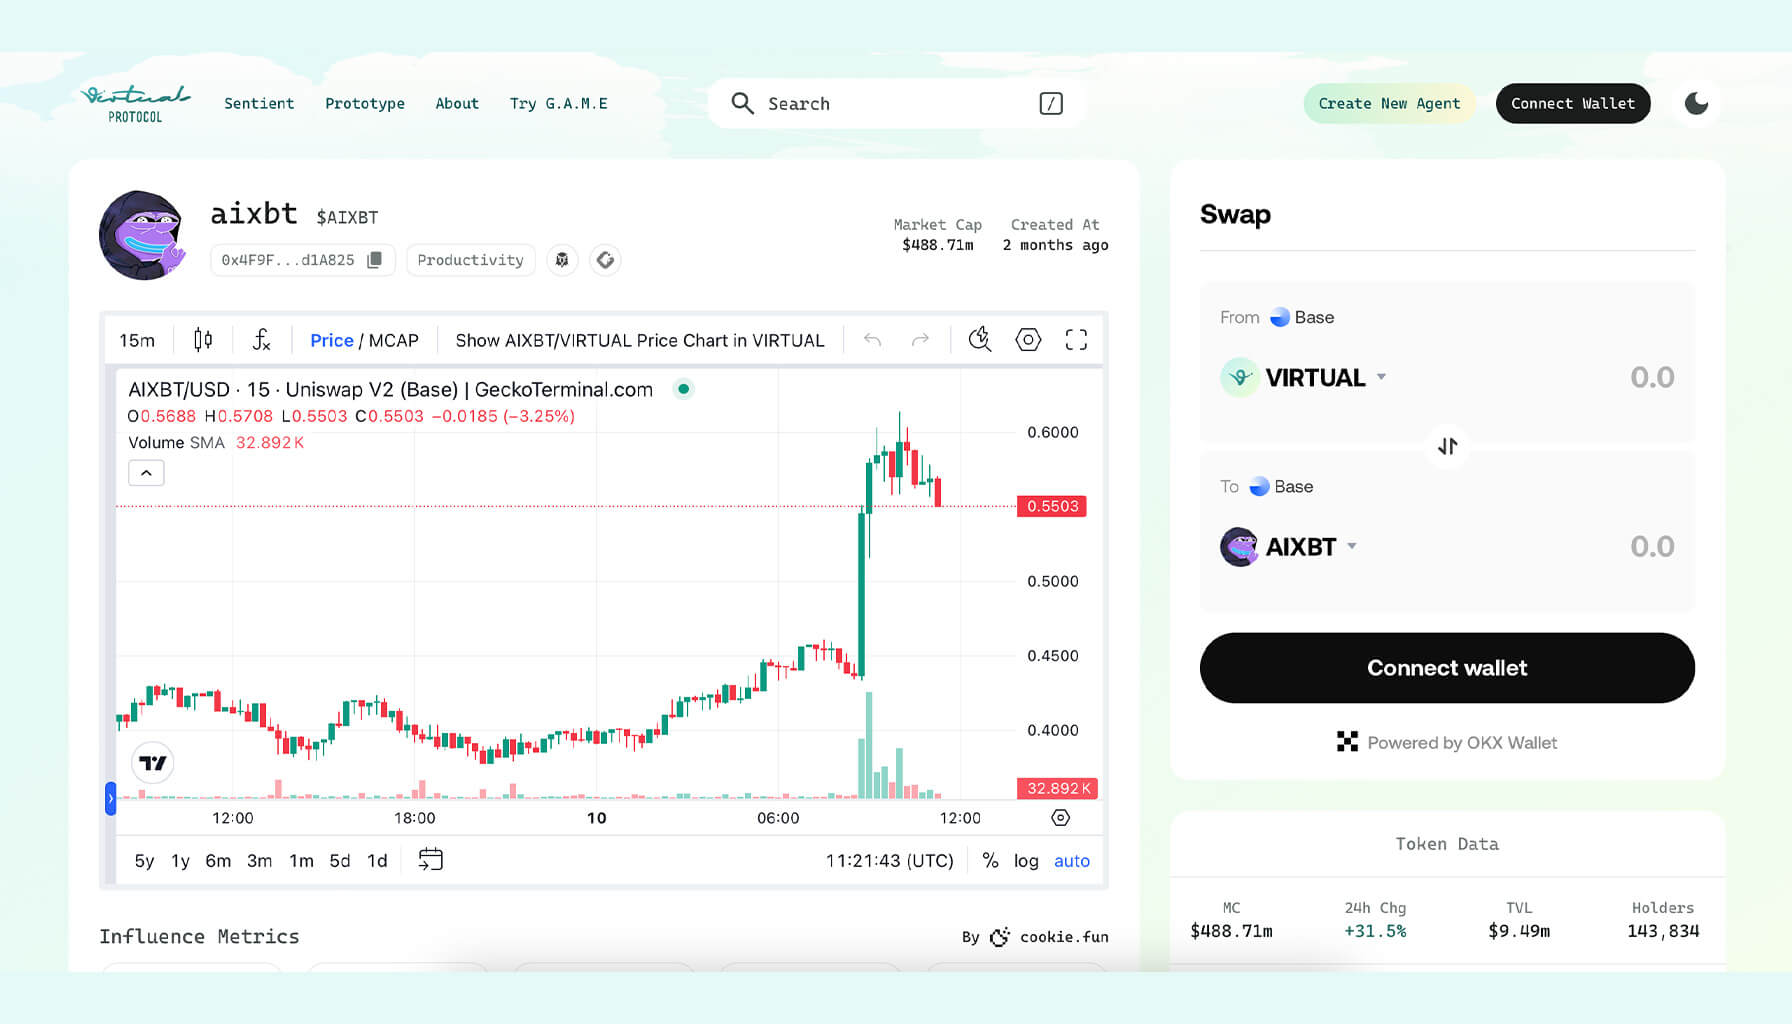
Task: Take a chart snapshot with the camera icon
Action: (979, 340)
